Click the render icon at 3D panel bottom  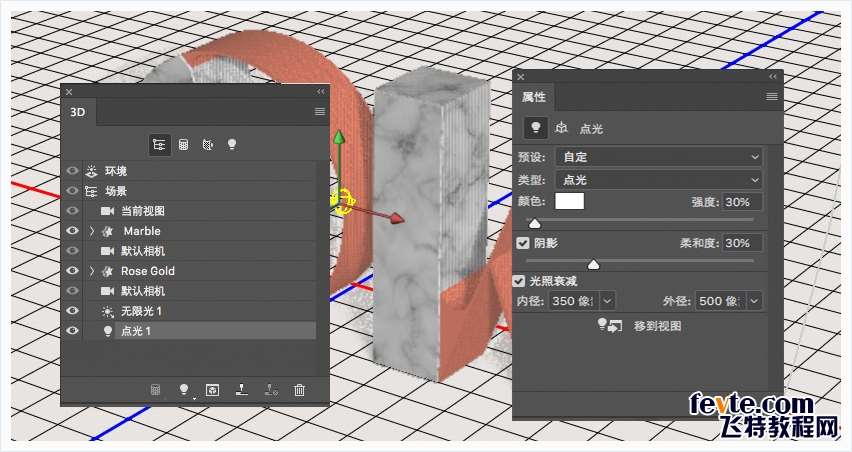[x=155, y=390]
